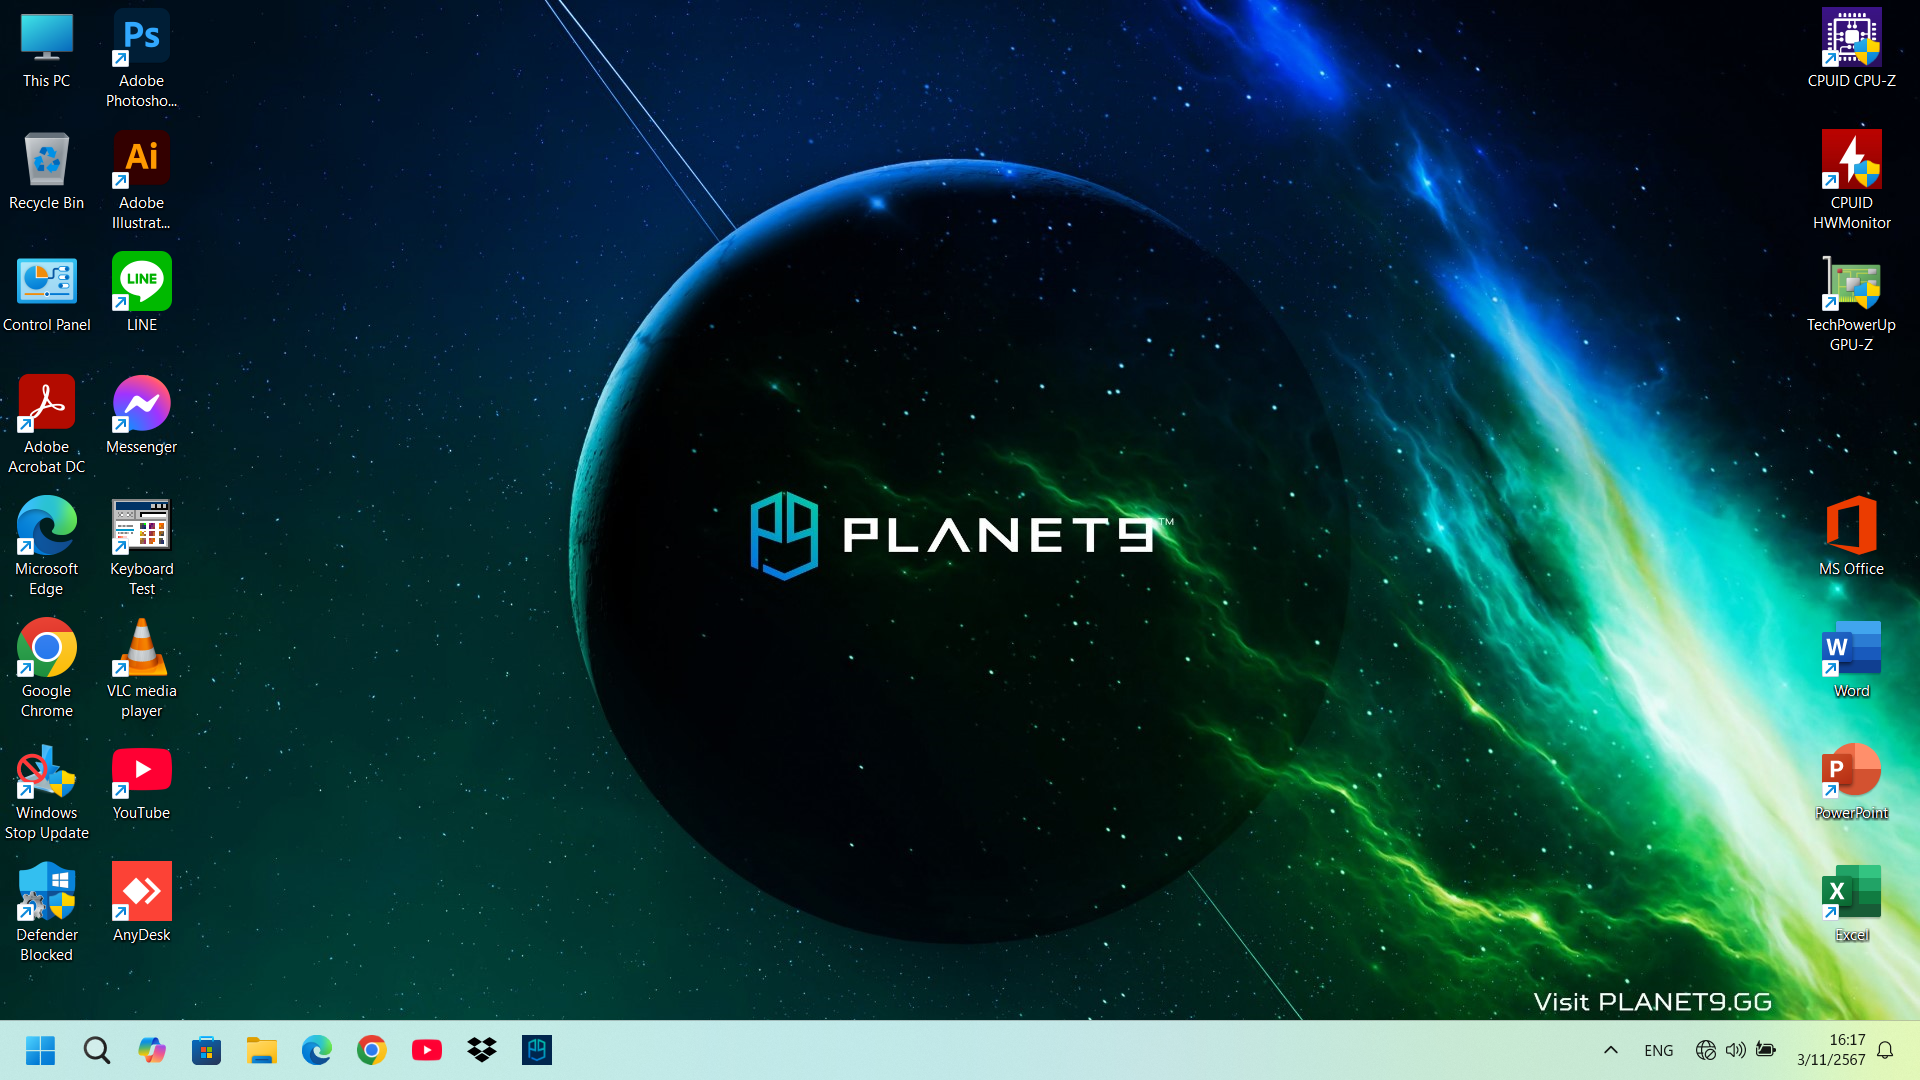The height and width of the screenshot is (1080, 1920).
Task: Open taskbar Search
Action: [x=97, y=1050]
